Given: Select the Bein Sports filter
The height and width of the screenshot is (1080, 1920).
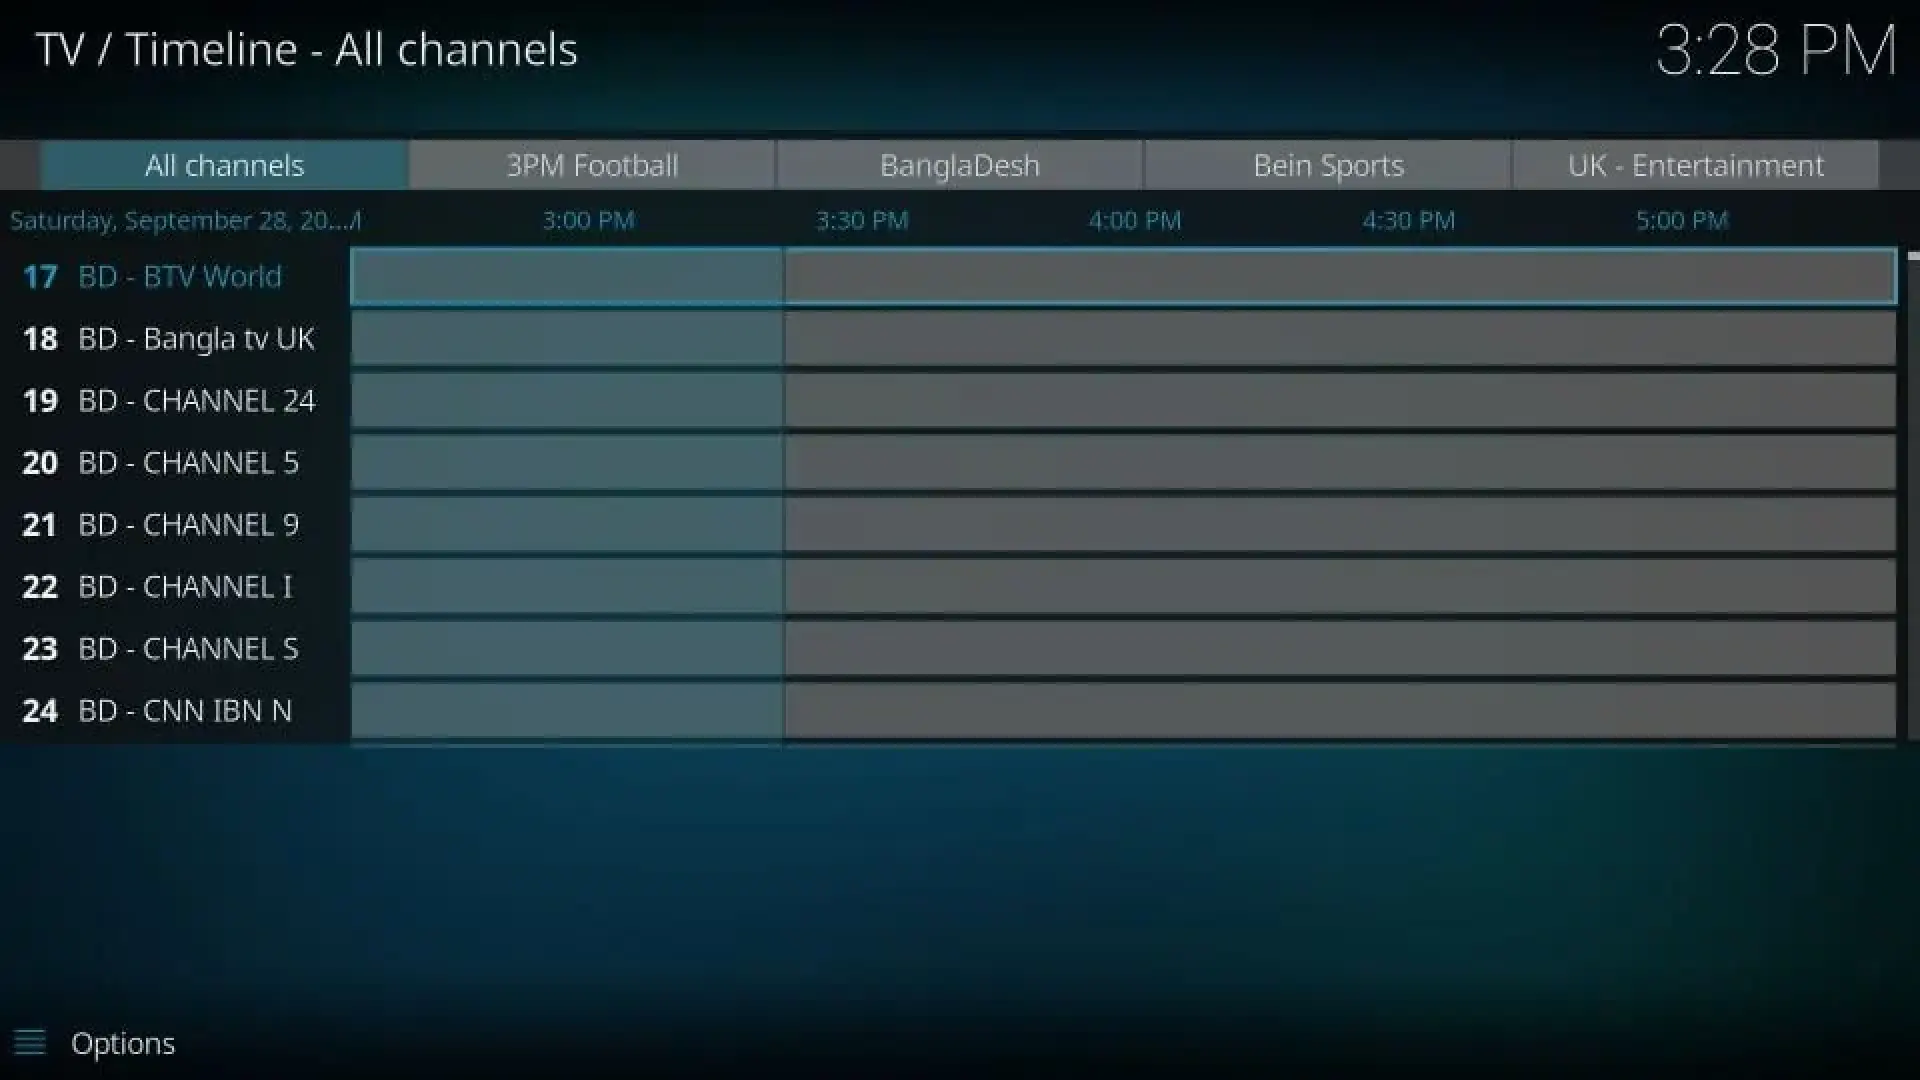Looking at the screenshot, I should click(x=1328, y=165).
